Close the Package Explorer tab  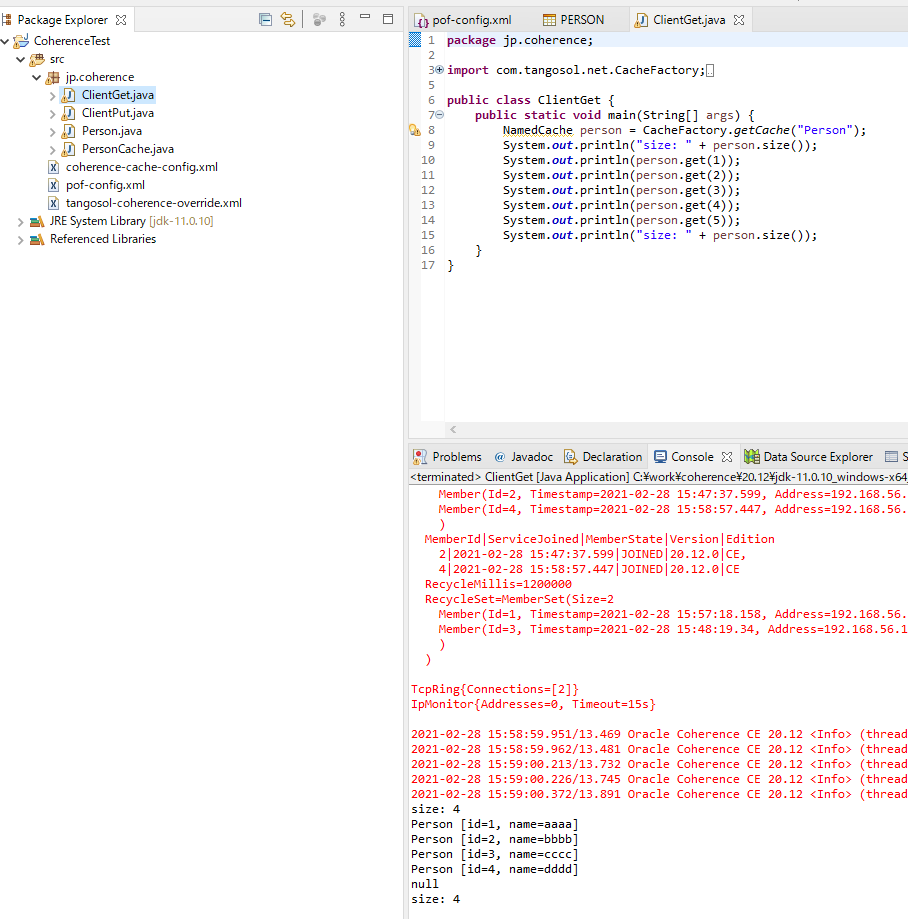click(121, 20)
